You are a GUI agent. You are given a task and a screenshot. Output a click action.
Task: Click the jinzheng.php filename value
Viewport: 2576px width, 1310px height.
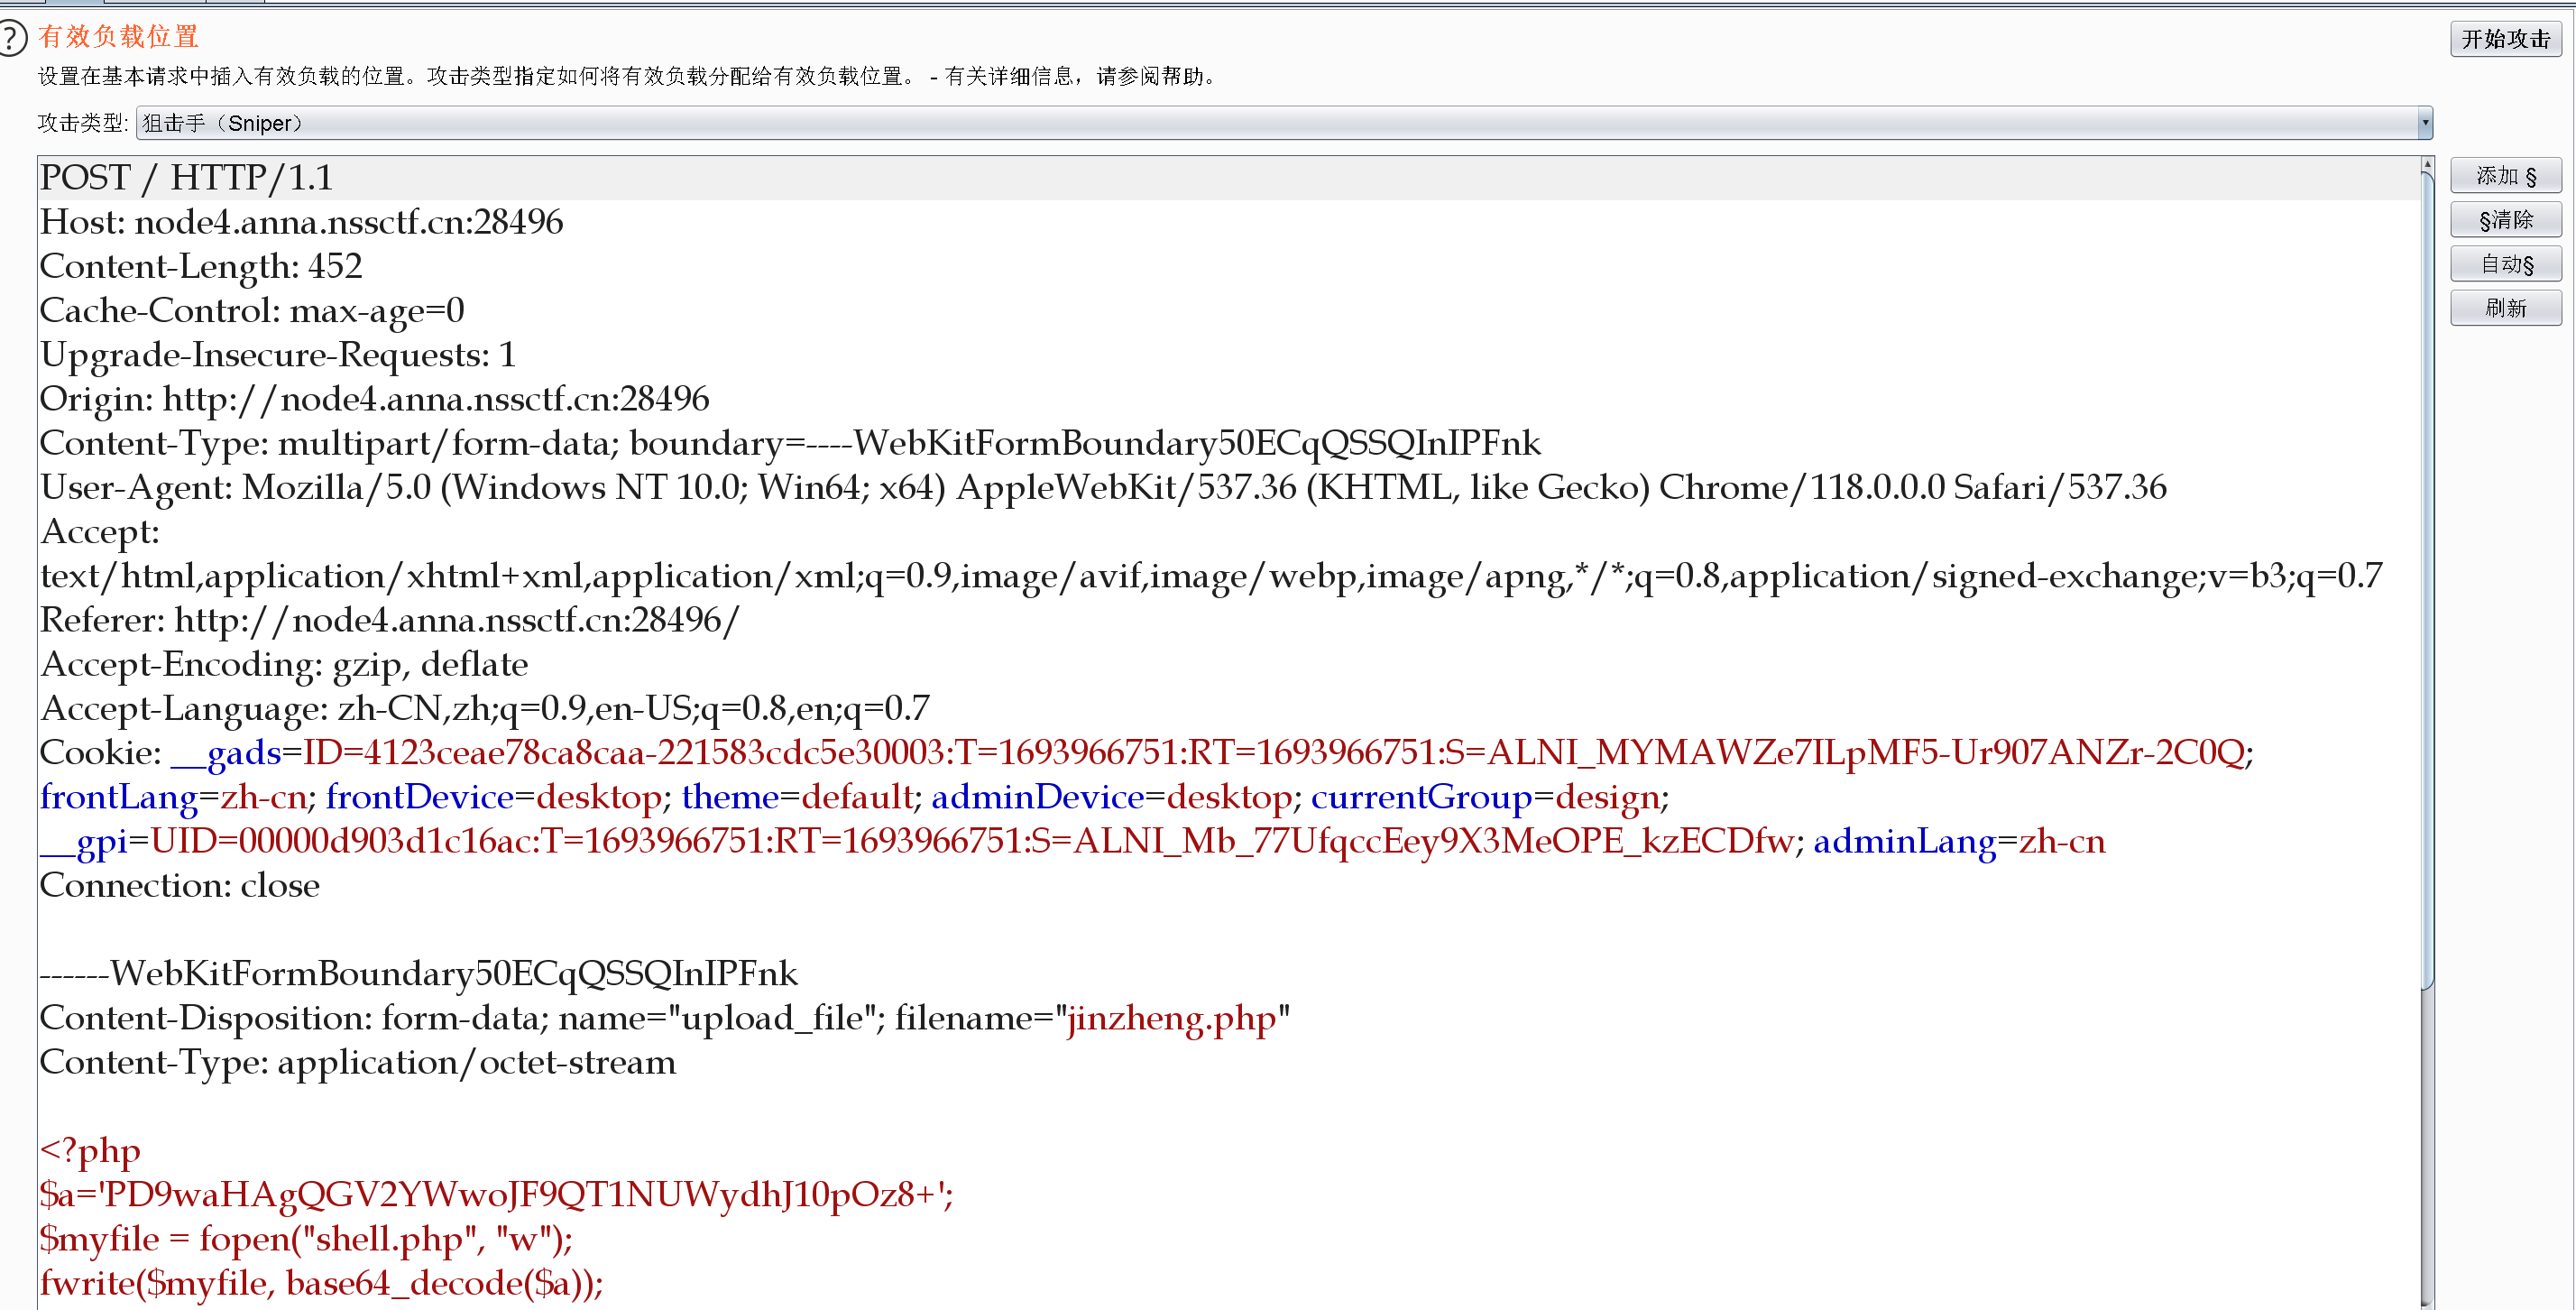click(1171, 1018)
